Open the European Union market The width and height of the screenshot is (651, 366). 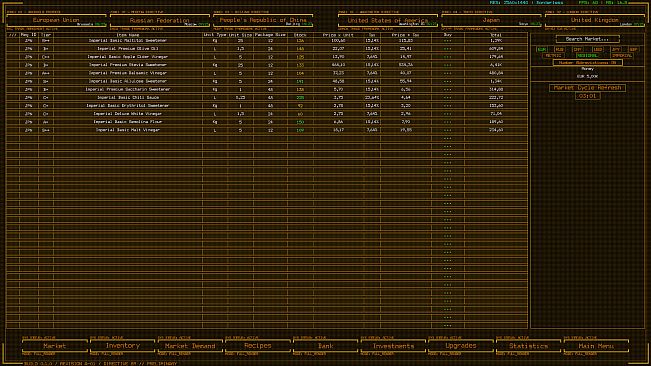point(56,20)
